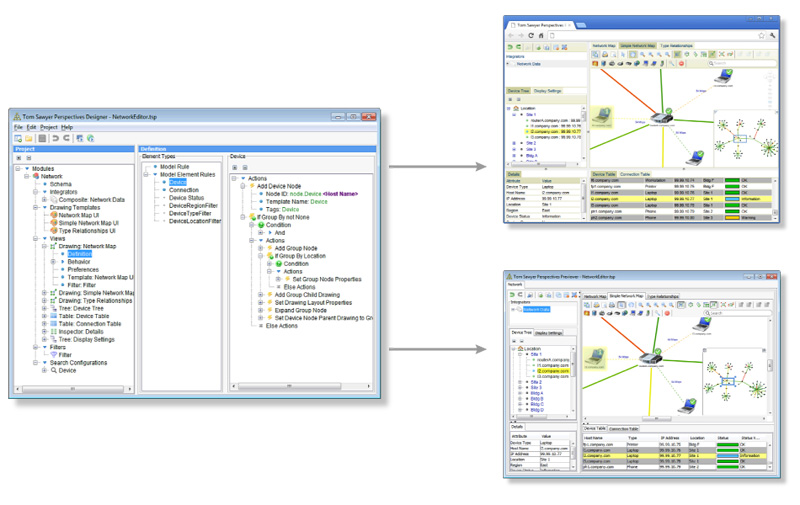Click the wrench settings icon in browser
This screenshot has height=505, width=800.
pyautogui.click(x=772, y=35)
